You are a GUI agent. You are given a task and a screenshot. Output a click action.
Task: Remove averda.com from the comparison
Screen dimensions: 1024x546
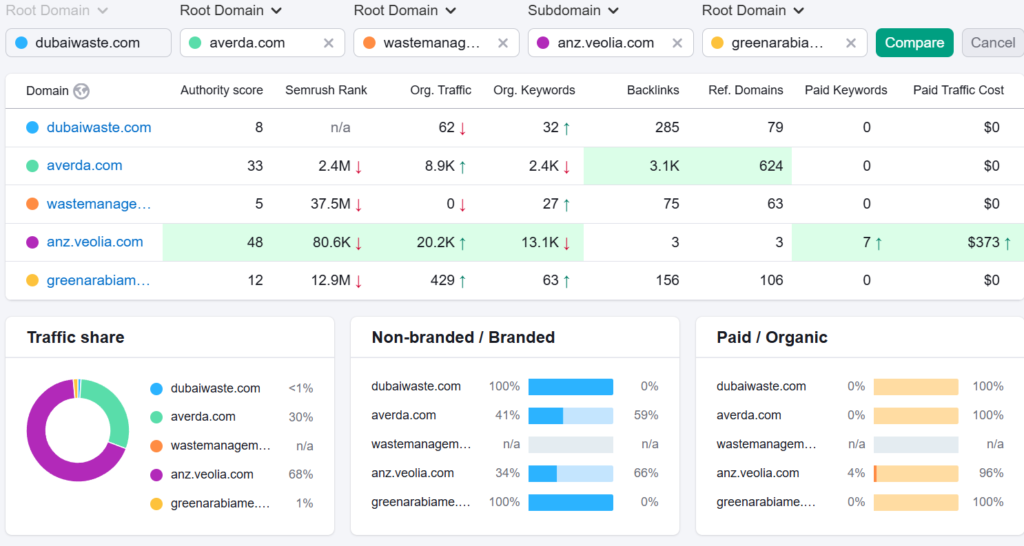tap(329, 43)
